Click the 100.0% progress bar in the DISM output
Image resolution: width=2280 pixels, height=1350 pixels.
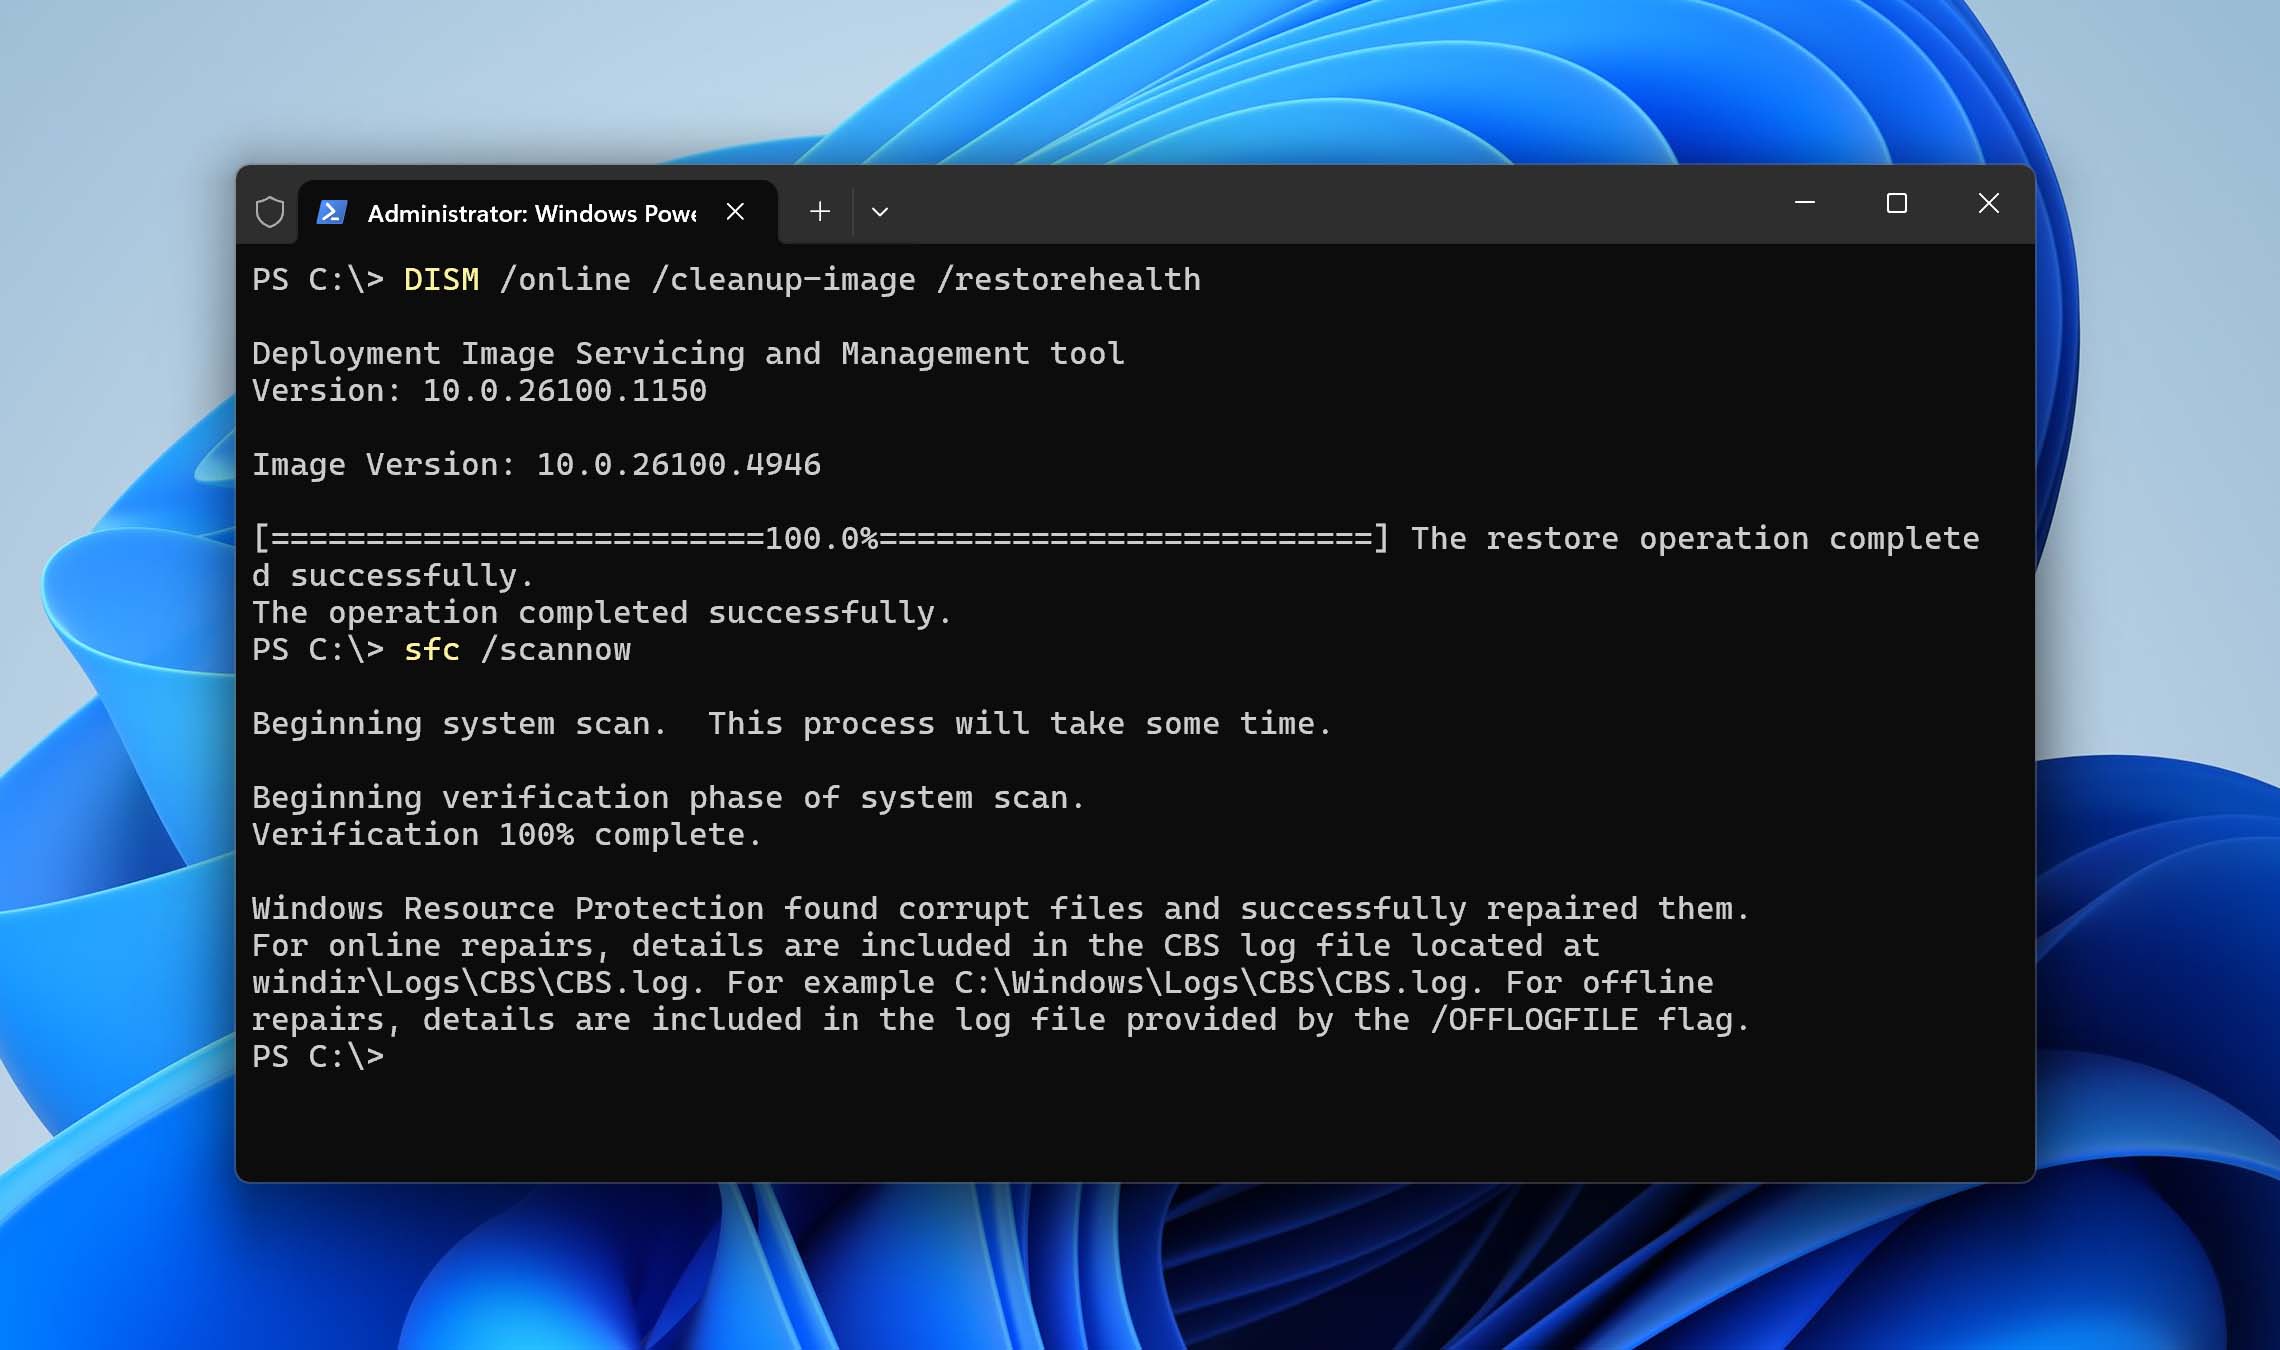[820, 539]
